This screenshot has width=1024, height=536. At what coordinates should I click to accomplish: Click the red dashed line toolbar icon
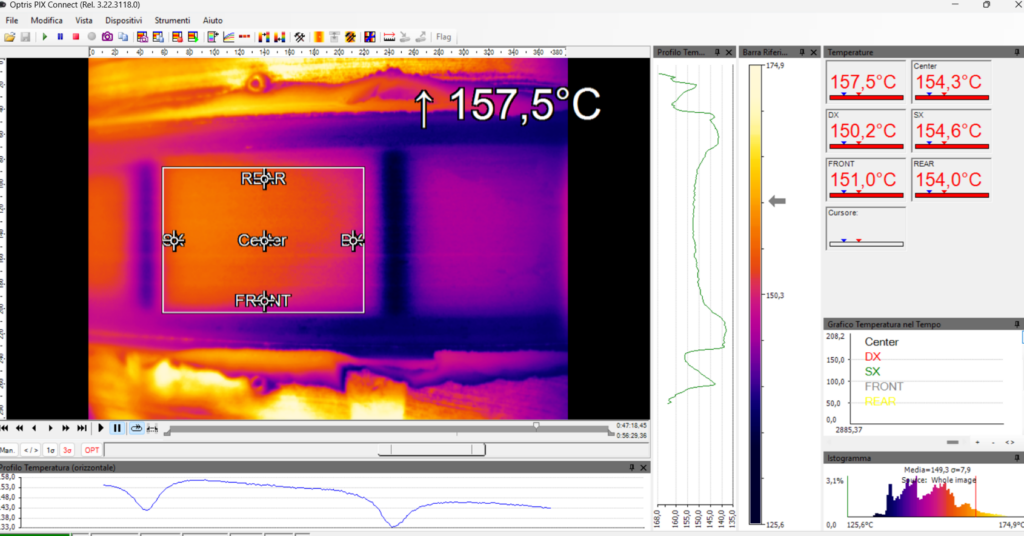coord(244,37)
